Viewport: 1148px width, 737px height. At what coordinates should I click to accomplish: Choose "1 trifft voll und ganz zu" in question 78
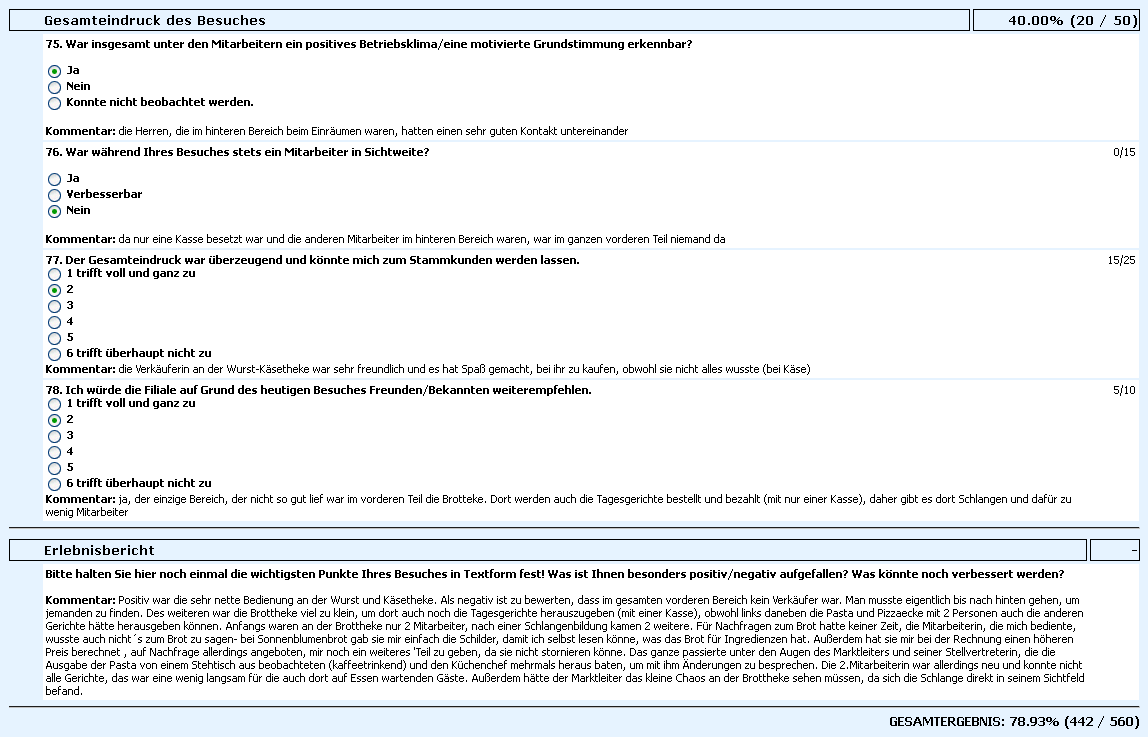54,404
